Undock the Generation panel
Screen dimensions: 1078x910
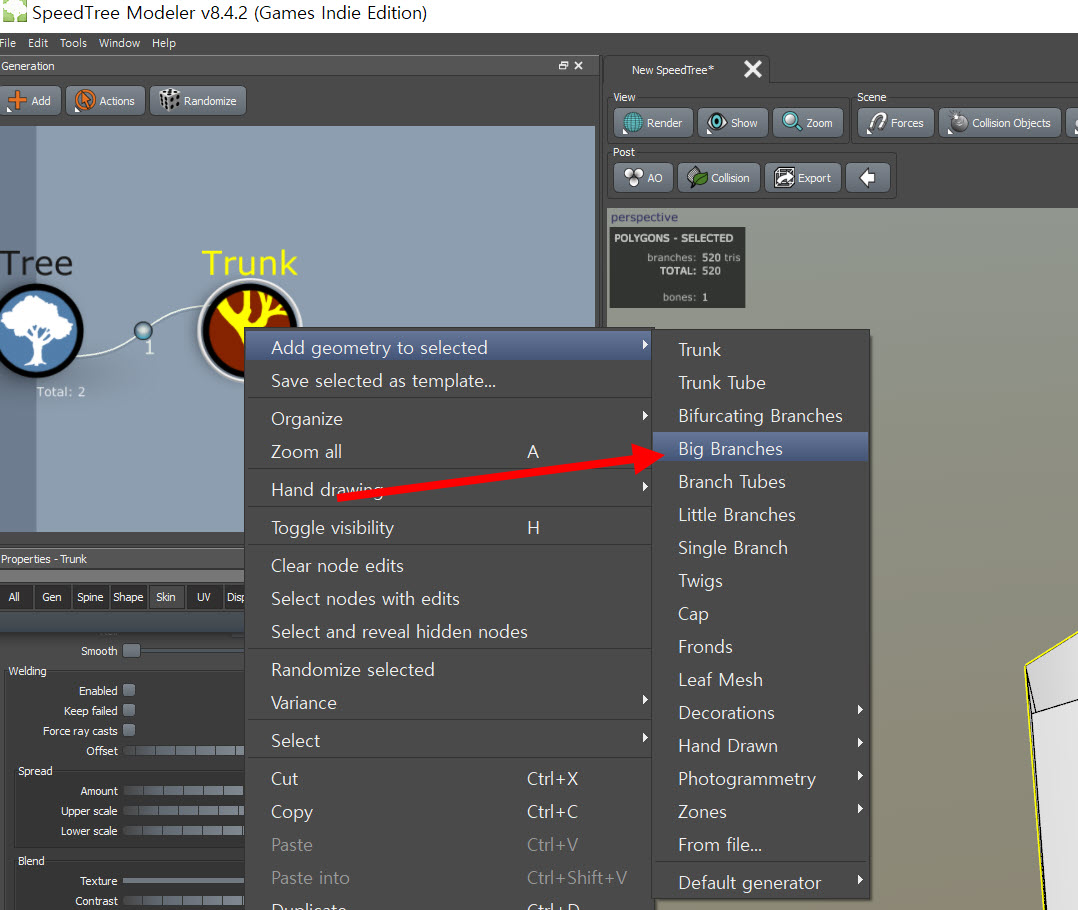563,66
